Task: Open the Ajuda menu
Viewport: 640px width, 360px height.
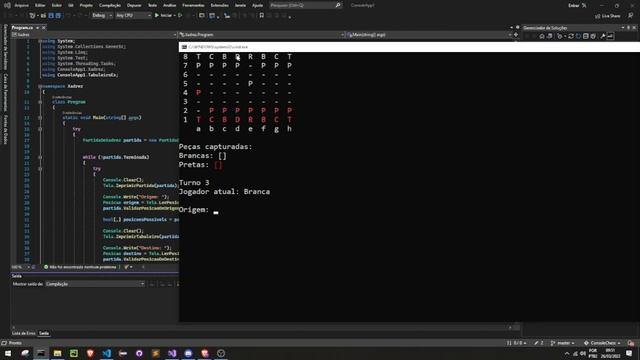Action: click(258, 5)
